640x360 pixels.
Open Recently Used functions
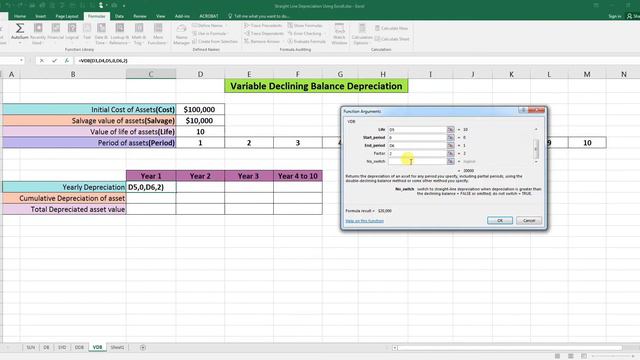click(38, 34)
